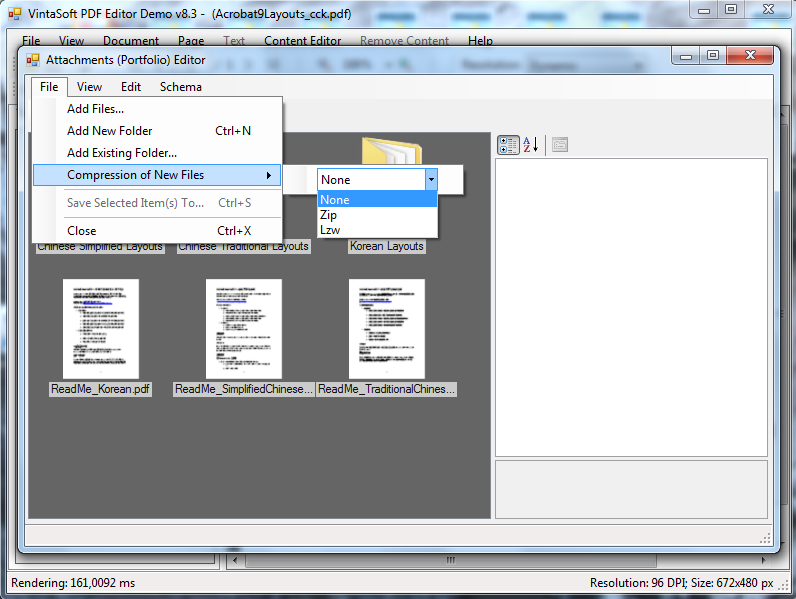The width and height of the screenshot is (796, 599).
Task: Select the ReadMe_TraditionalChines thumbnail
Action: click(386, 328)
